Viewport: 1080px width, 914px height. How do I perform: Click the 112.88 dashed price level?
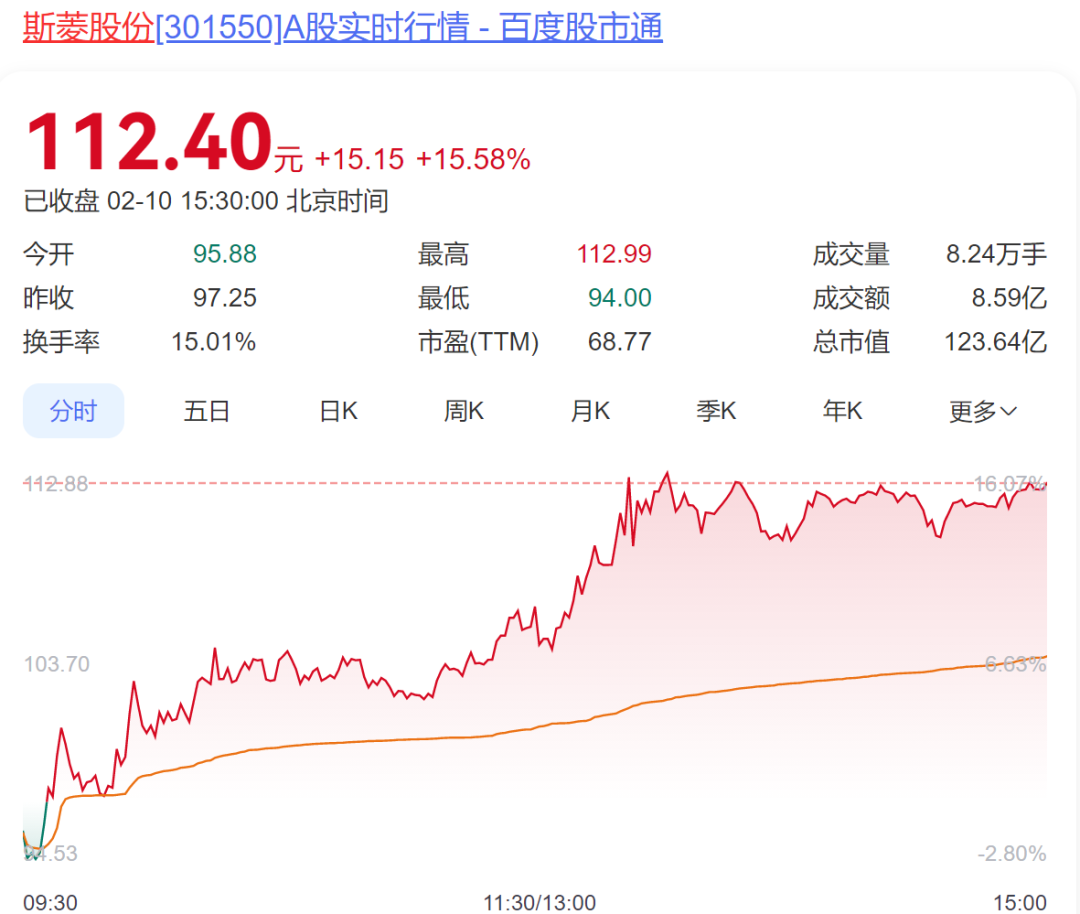click(56, 484)
